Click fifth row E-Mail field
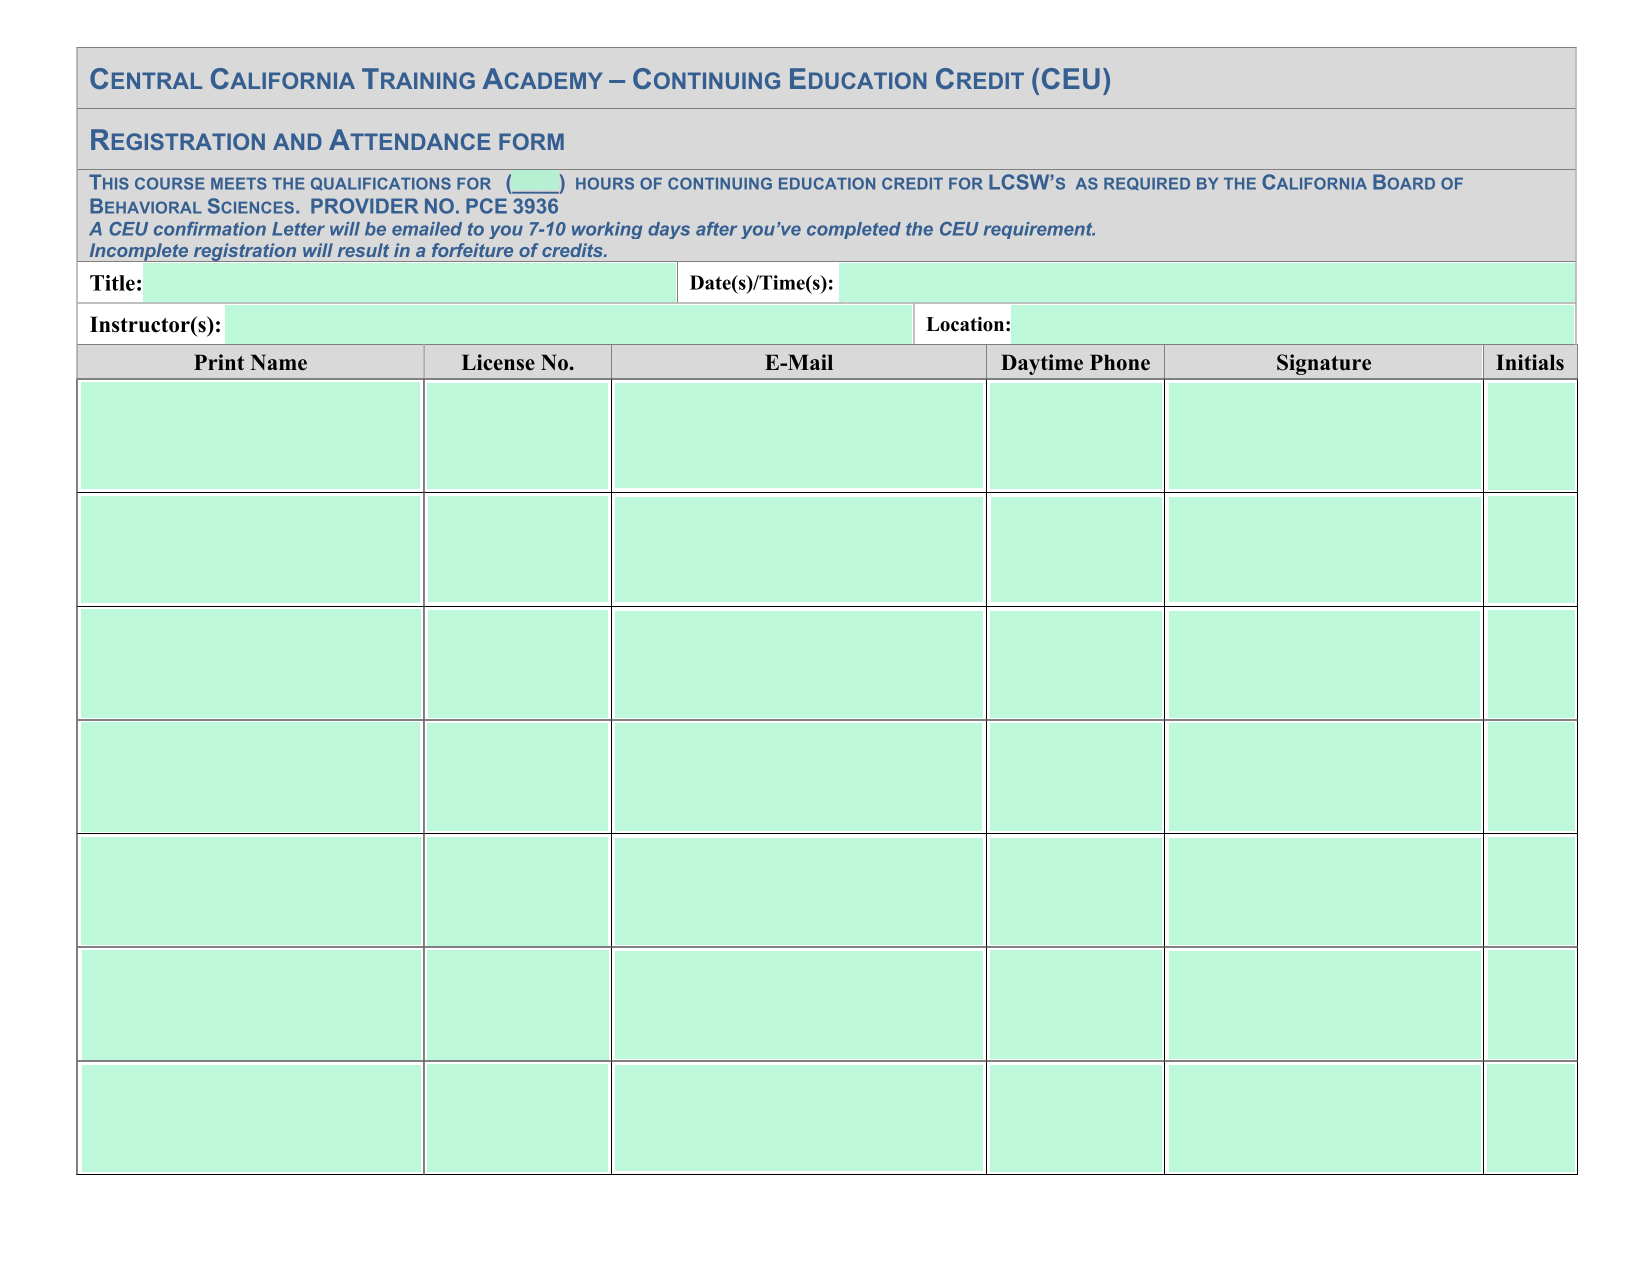 pyautogui.click(x=799, y=891)
